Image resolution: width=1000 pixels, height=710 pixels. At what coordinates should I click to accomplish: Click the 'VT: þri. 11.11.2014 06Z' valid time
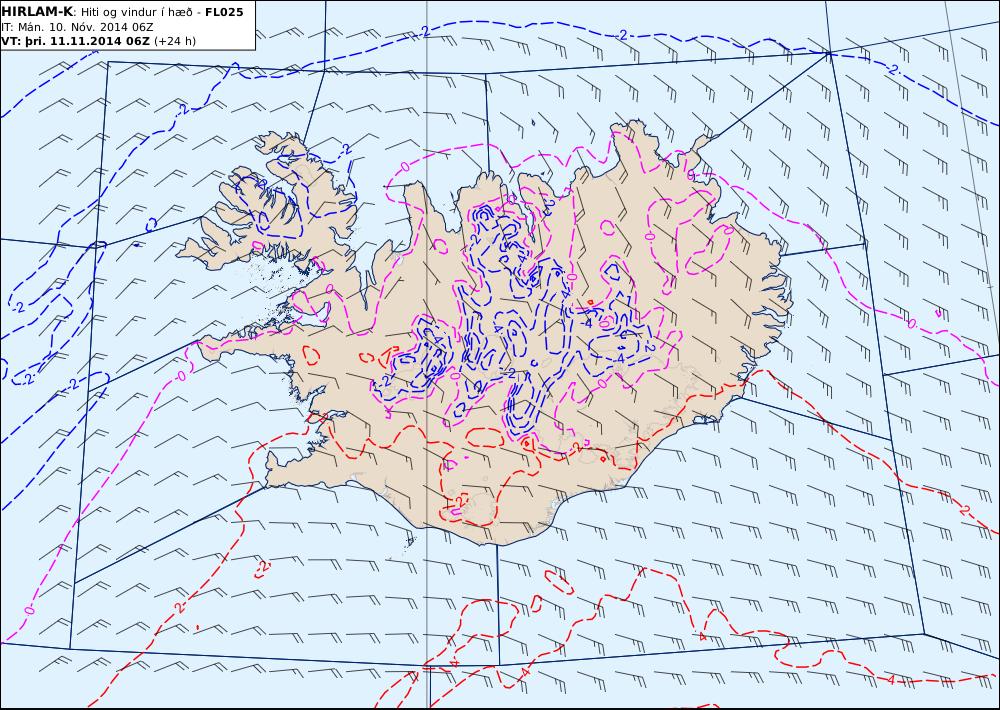tap(75, 41)
